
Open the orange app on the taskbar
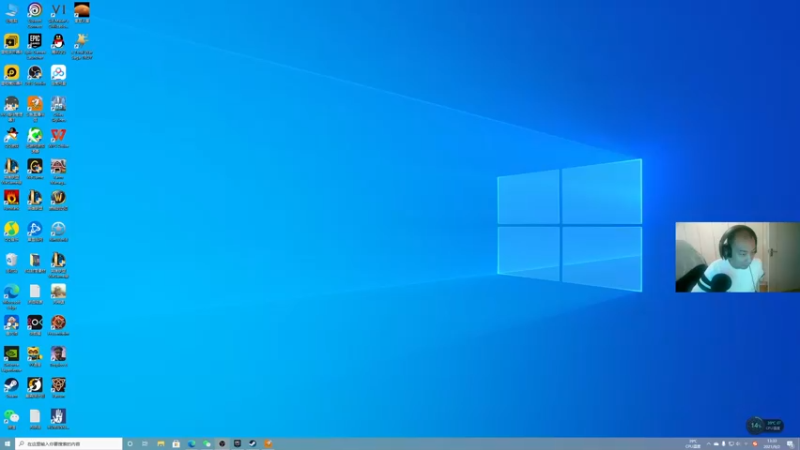[268, 444]
